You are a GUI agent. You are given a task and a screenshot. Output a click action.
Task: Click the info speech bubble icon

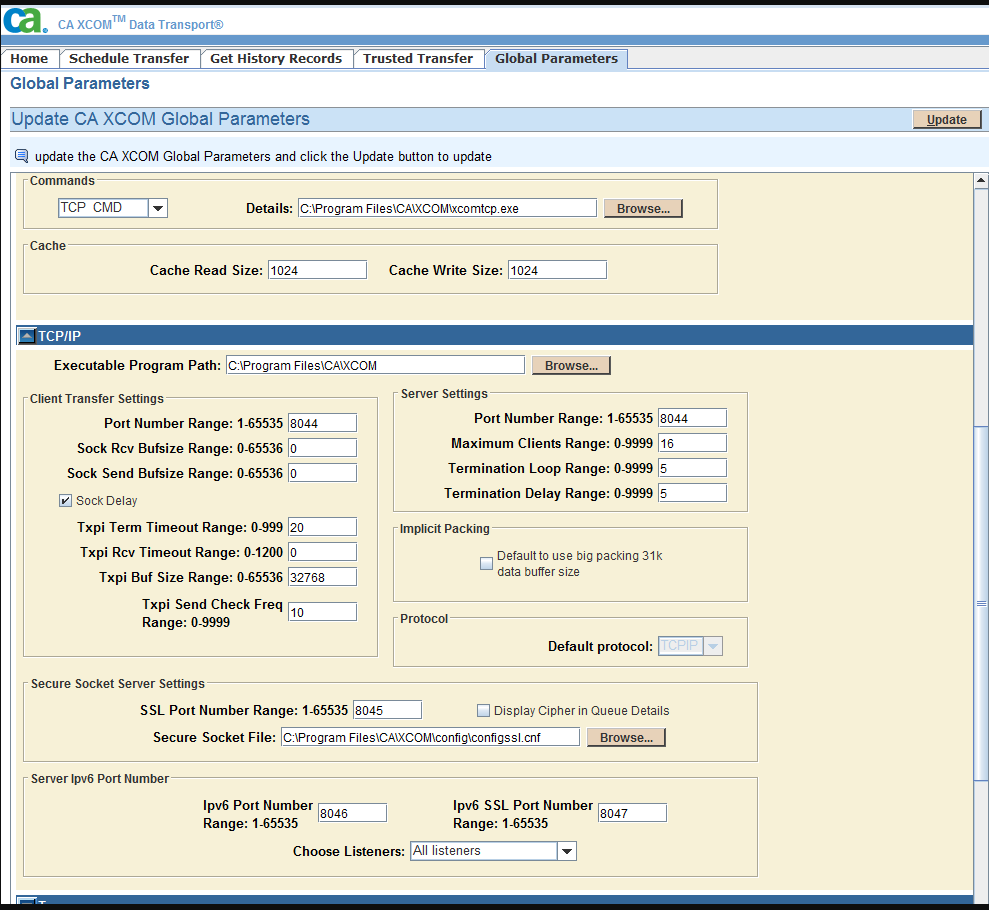pos(21,156)
